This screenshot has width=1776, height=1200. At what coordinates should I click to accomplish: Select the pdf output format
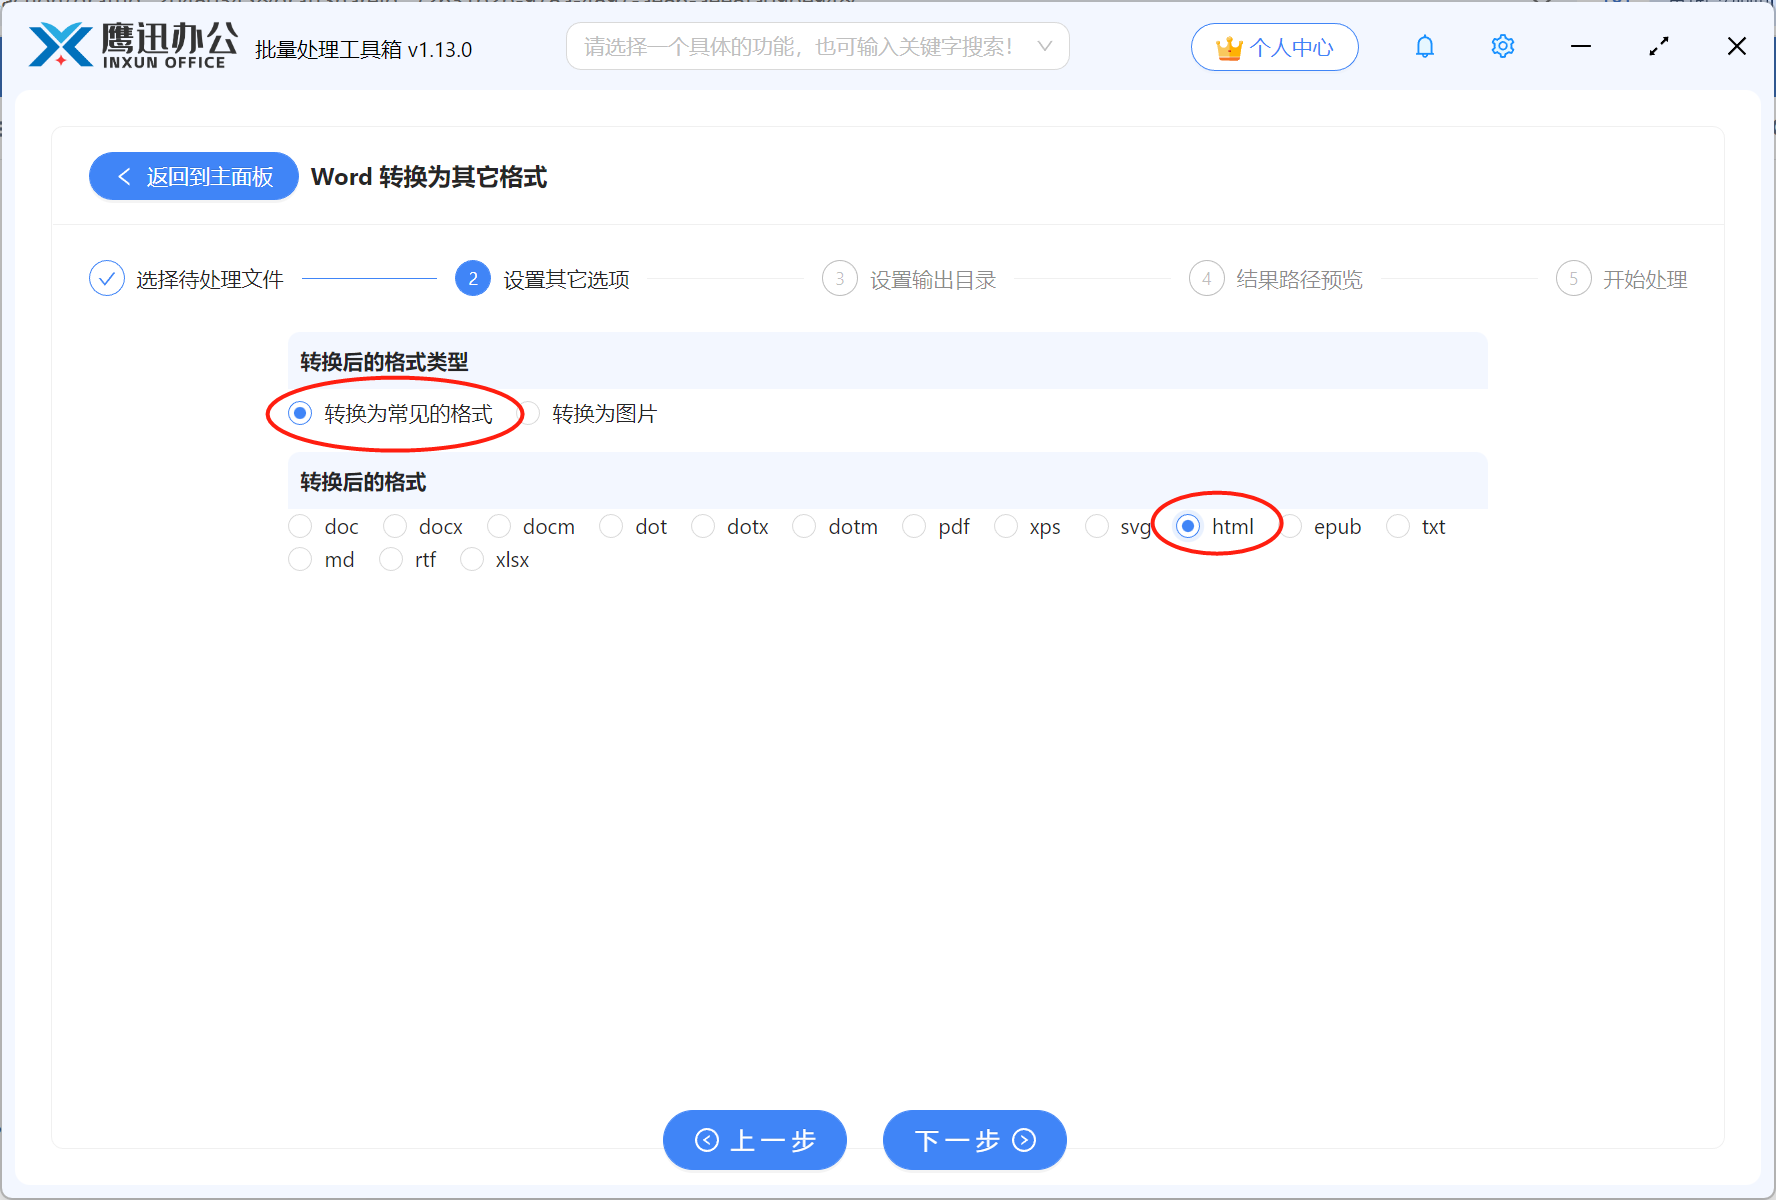pyautogui.click(x=913, y=526)
